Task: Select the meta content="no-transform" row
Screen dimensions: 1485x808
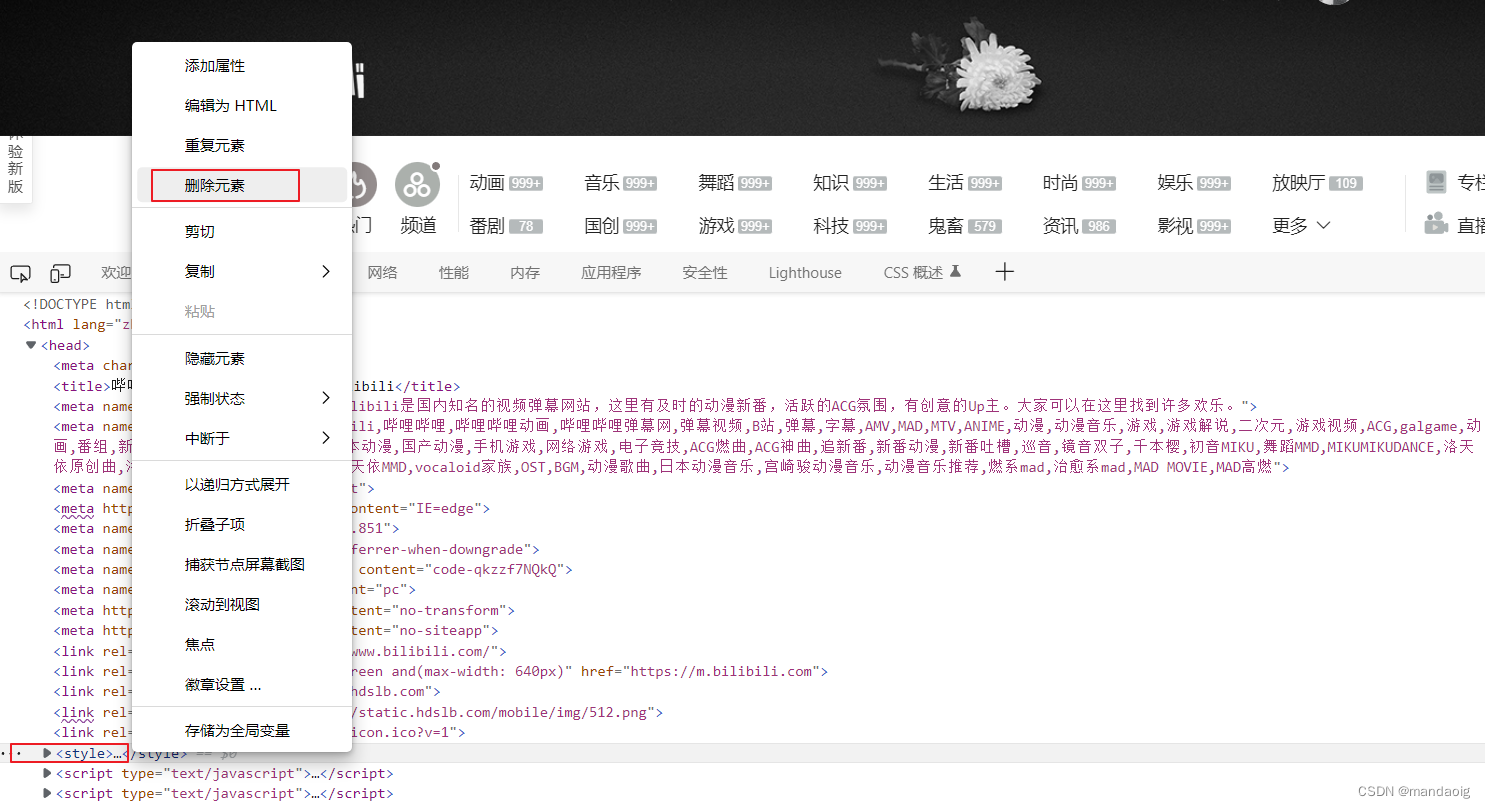Action: click(742, 610)
